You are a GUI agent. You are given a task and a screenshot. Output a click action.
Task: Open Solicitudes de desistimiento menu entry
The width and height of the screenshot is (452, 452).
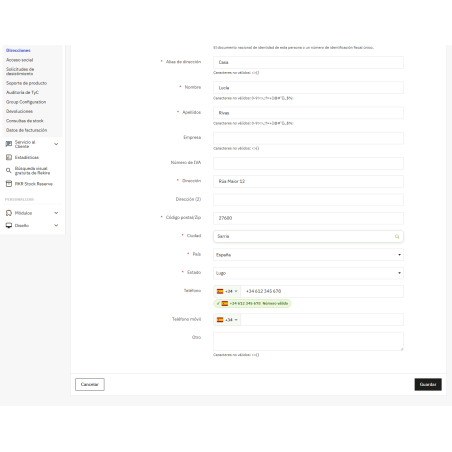tap(20, 71)
